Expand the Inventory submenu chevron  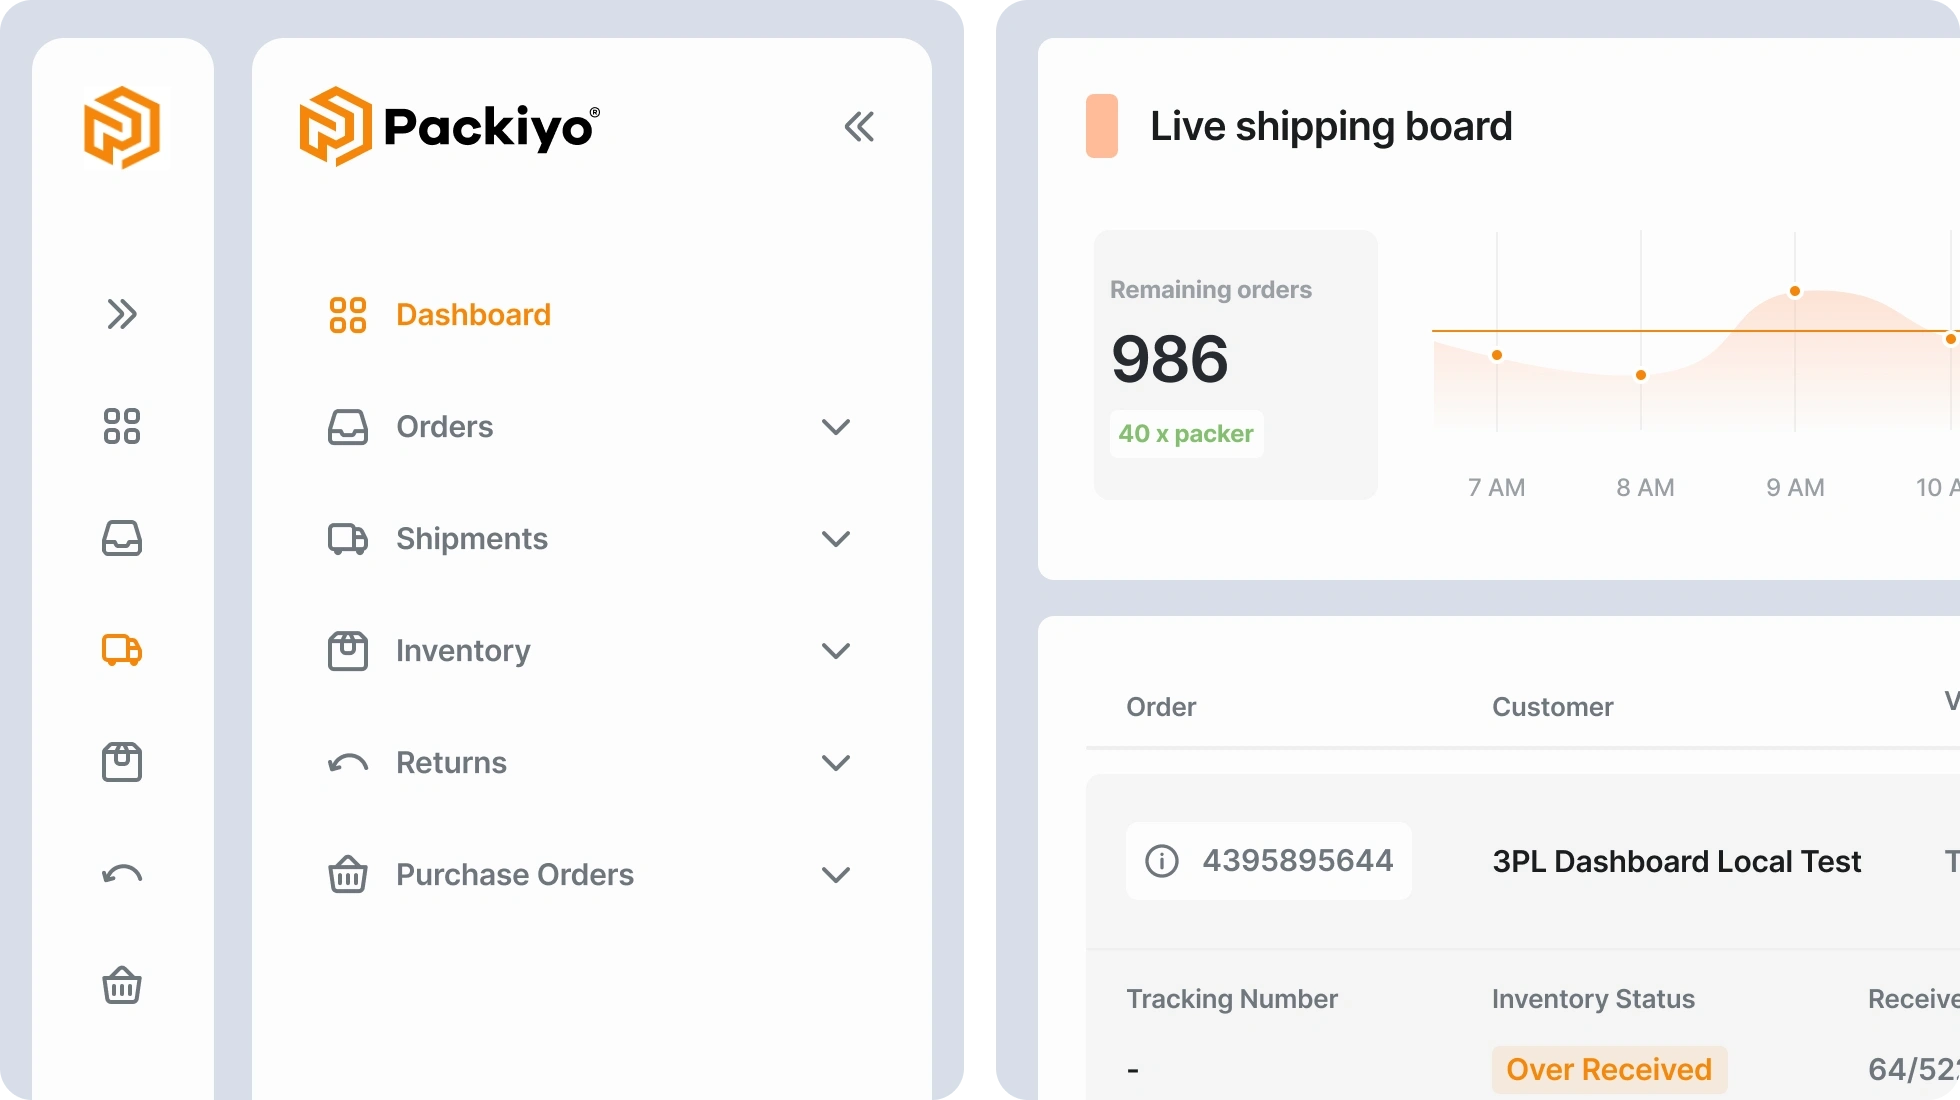point(836,651)
